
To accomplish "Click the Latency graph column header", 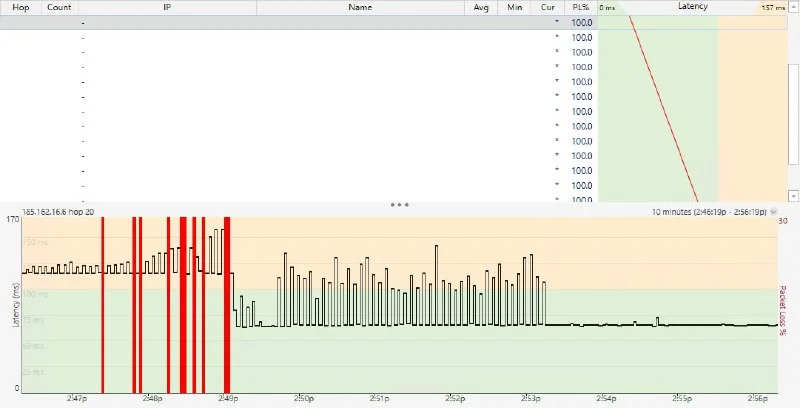I will click(692, 6).
